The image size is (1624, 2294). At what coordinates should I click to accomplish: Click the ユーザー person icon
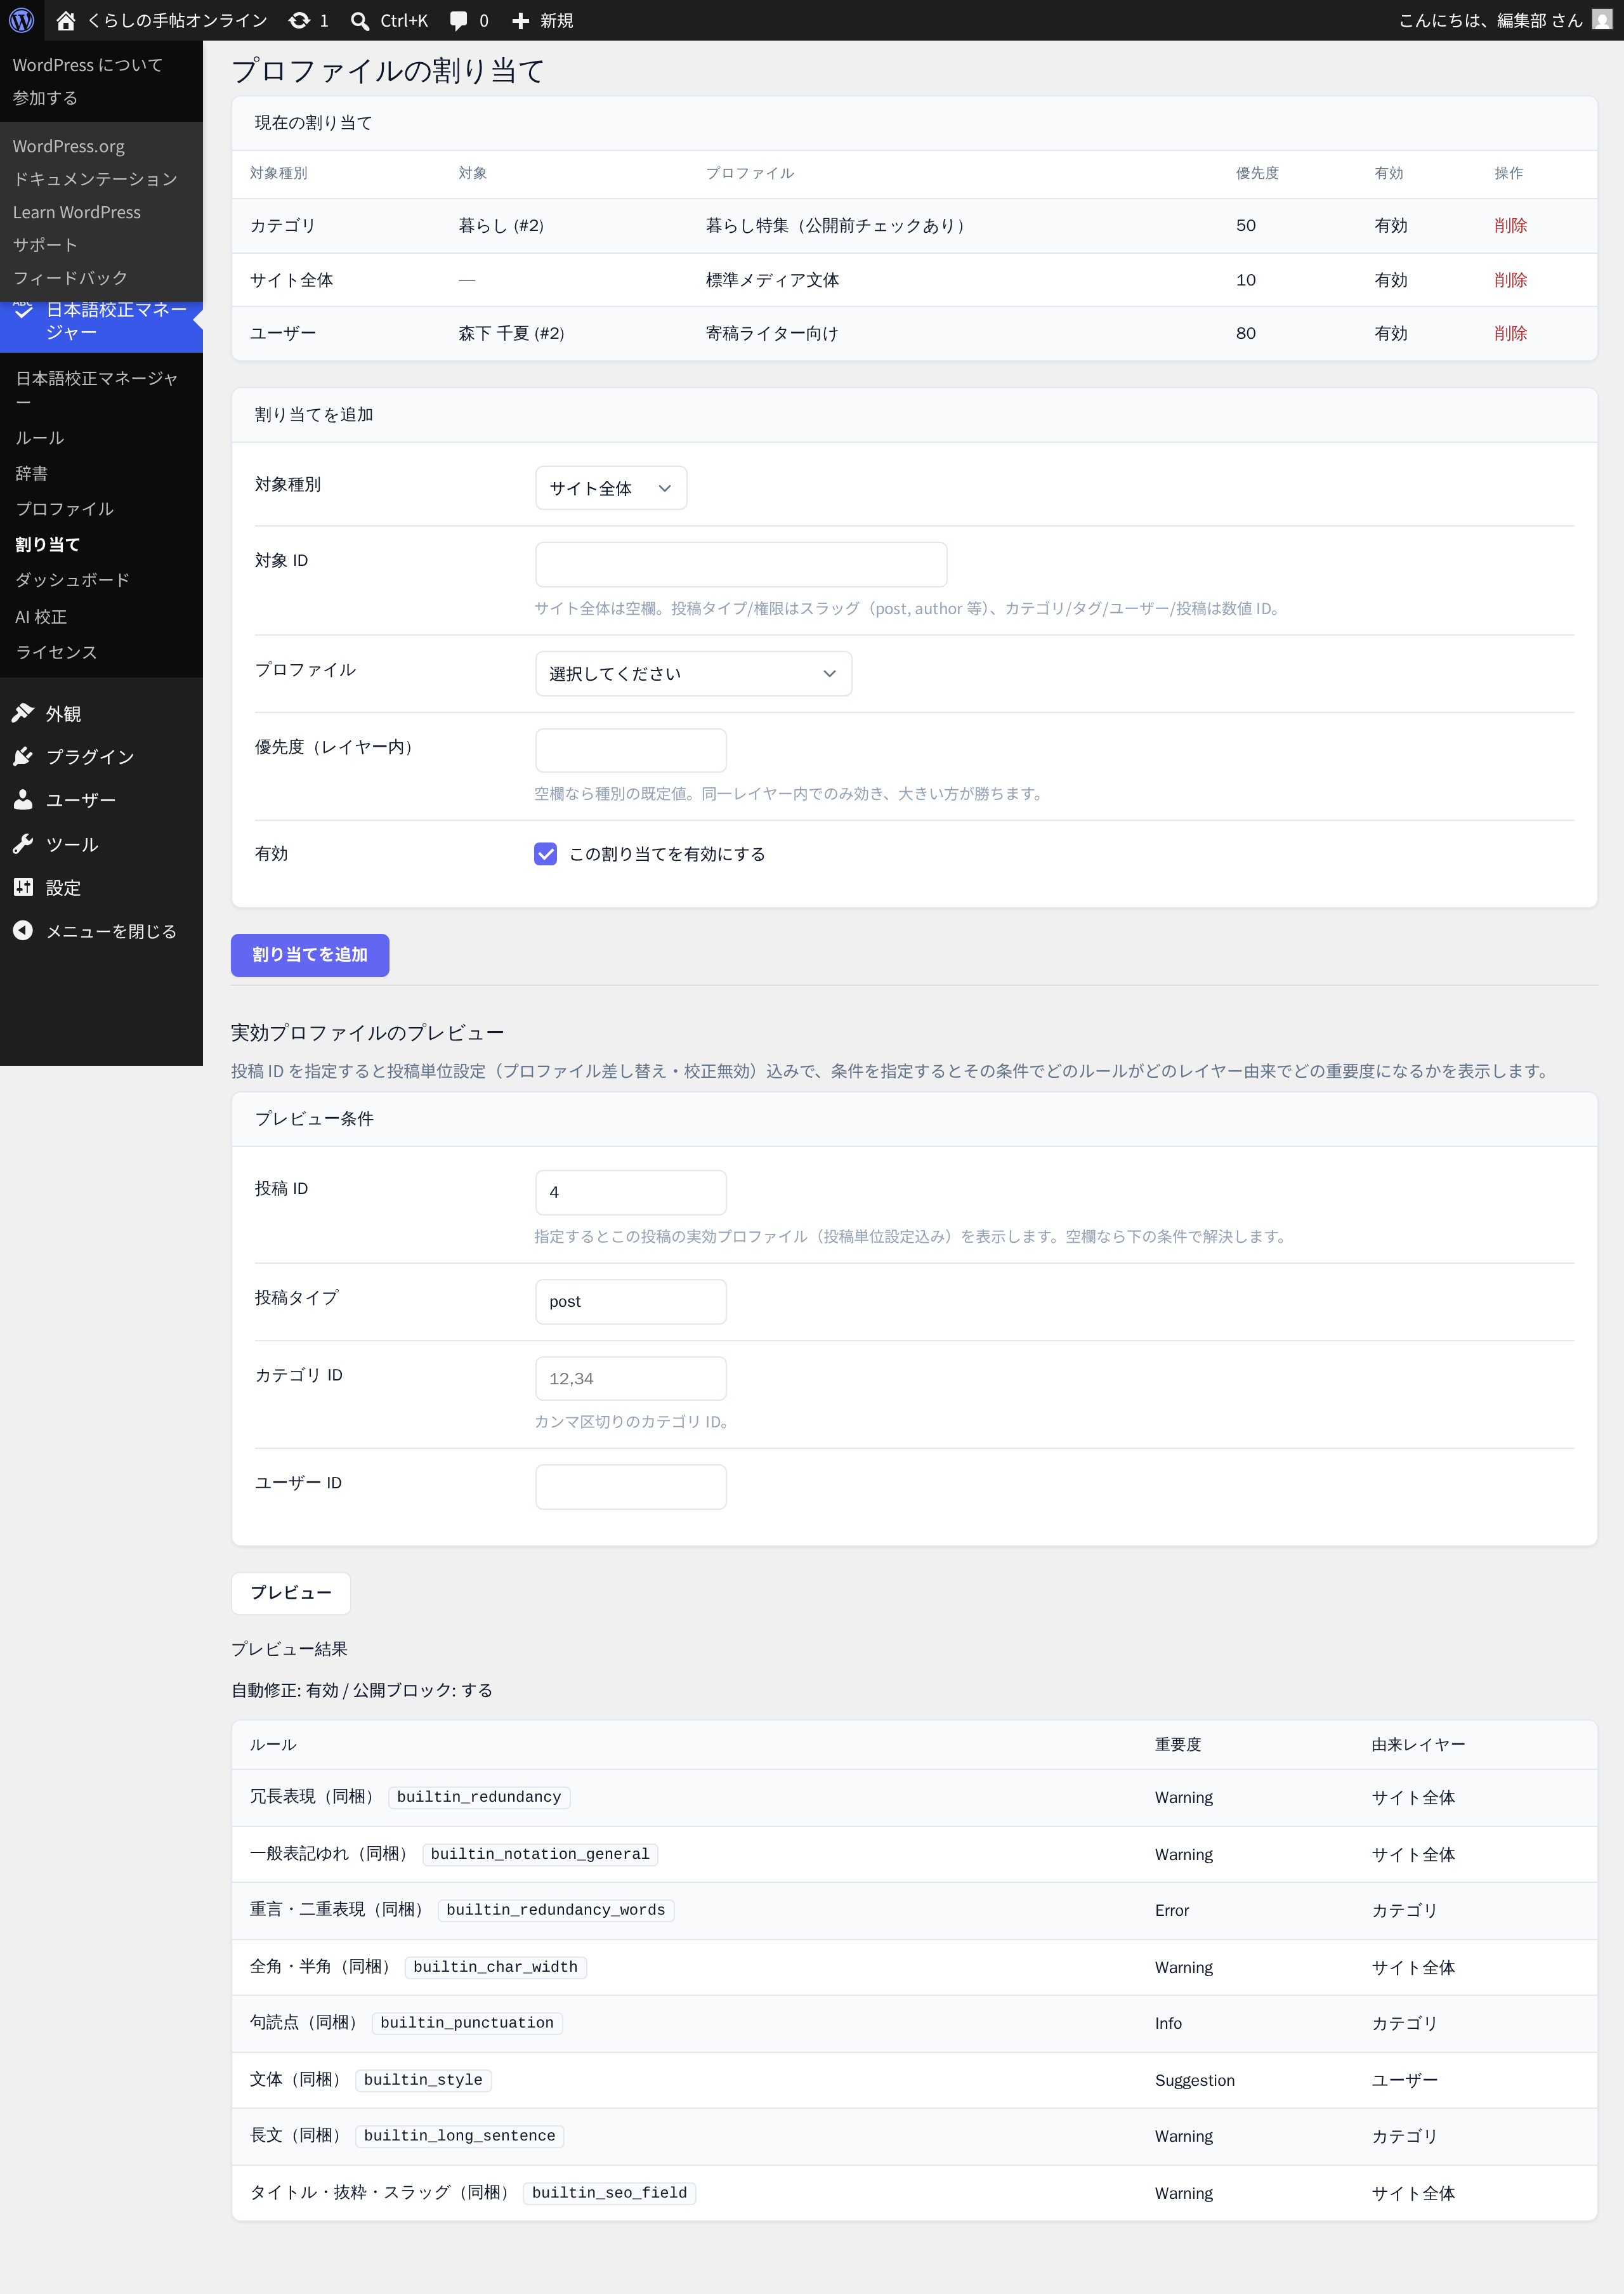click(x=23, y=800)
